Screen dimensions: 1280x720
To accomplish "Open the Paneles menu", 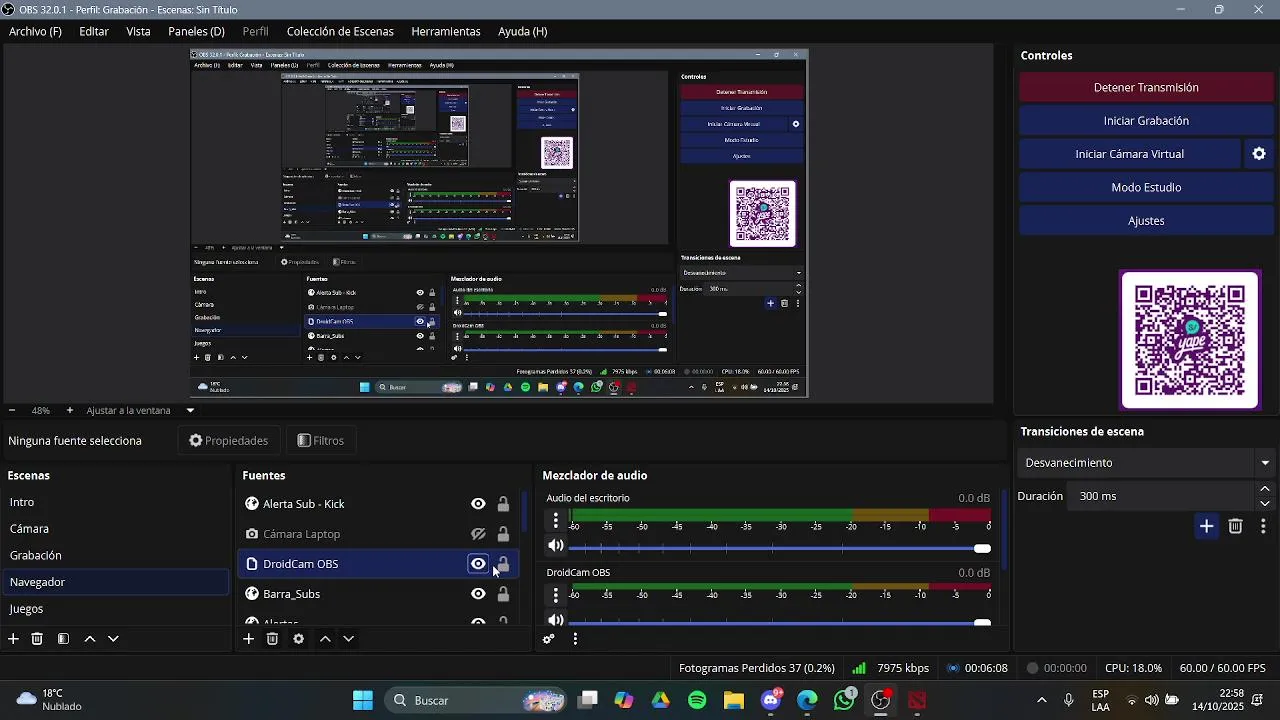I will (196, 31).
